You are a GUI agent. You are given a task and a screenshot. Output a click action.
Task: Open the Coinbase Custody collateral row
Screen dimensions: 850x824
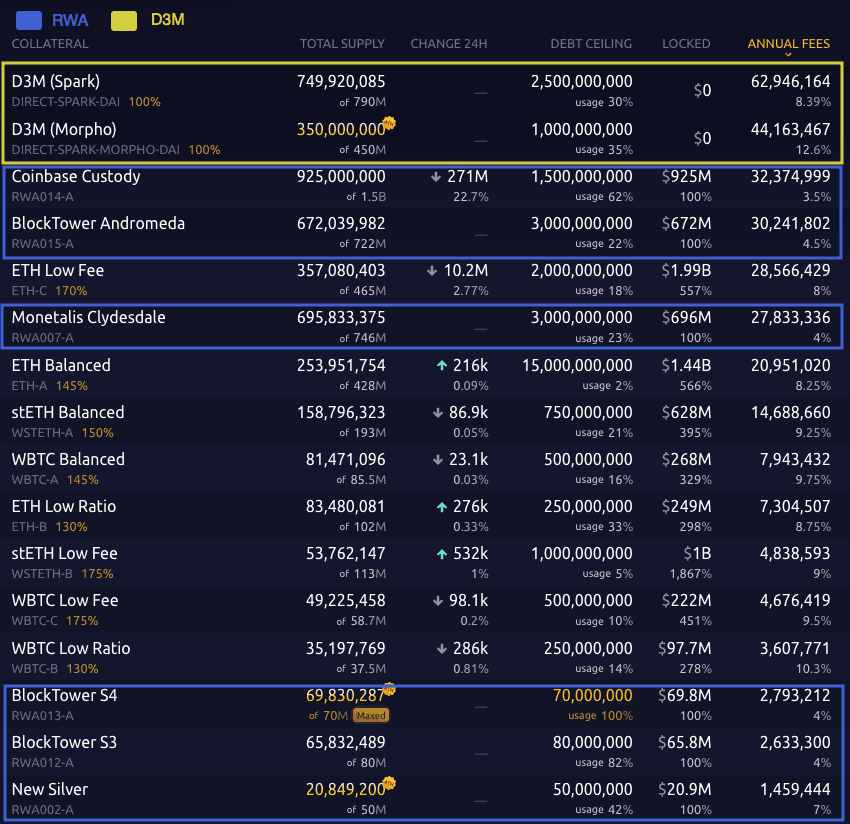(76, 177)
